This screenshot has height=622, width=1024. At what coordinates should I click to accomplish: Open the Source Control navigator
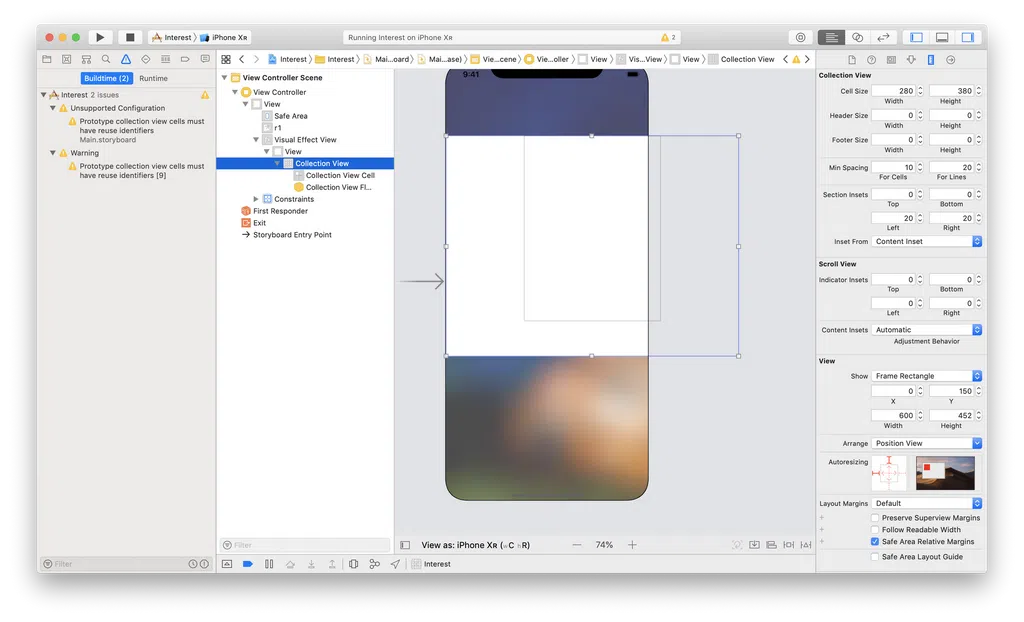click(67, 59)
